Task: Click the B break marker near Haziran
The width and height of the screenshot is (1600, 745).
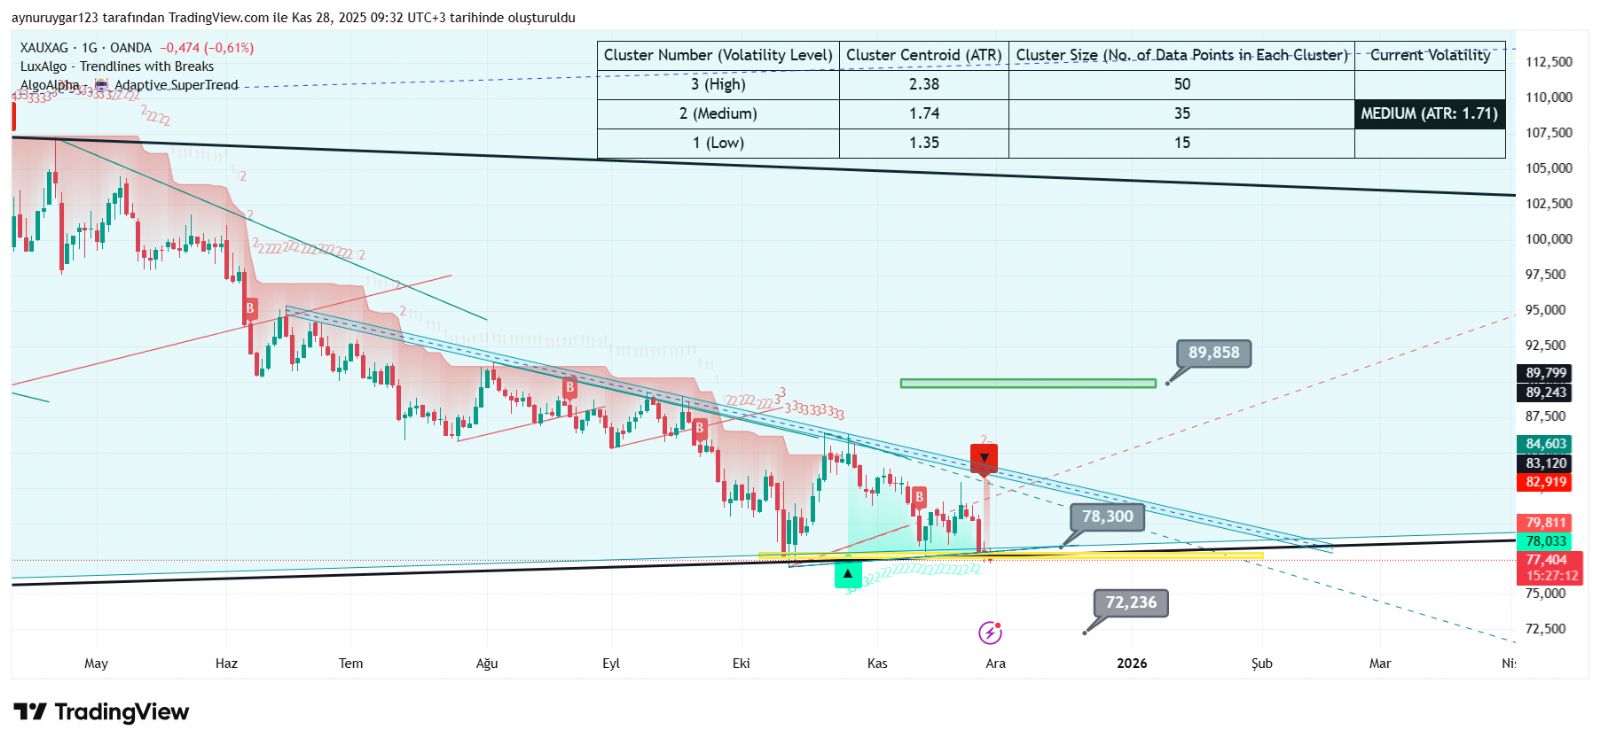Action: (x=250, y=309)
